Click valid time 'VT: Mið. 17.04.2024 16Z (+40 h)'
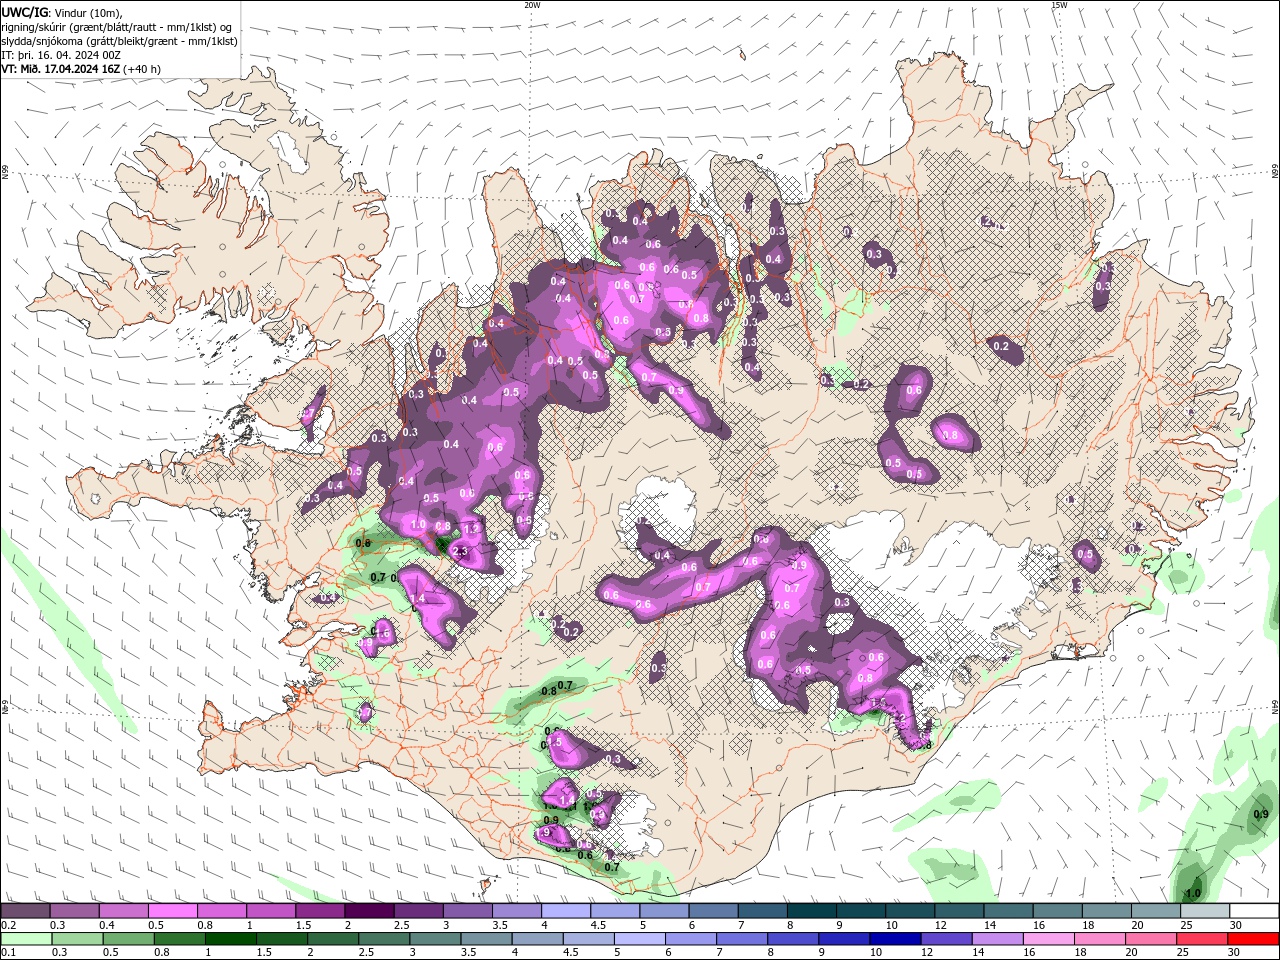The image size is (1280, 960). pyautogui.click(x=81, y=69)
